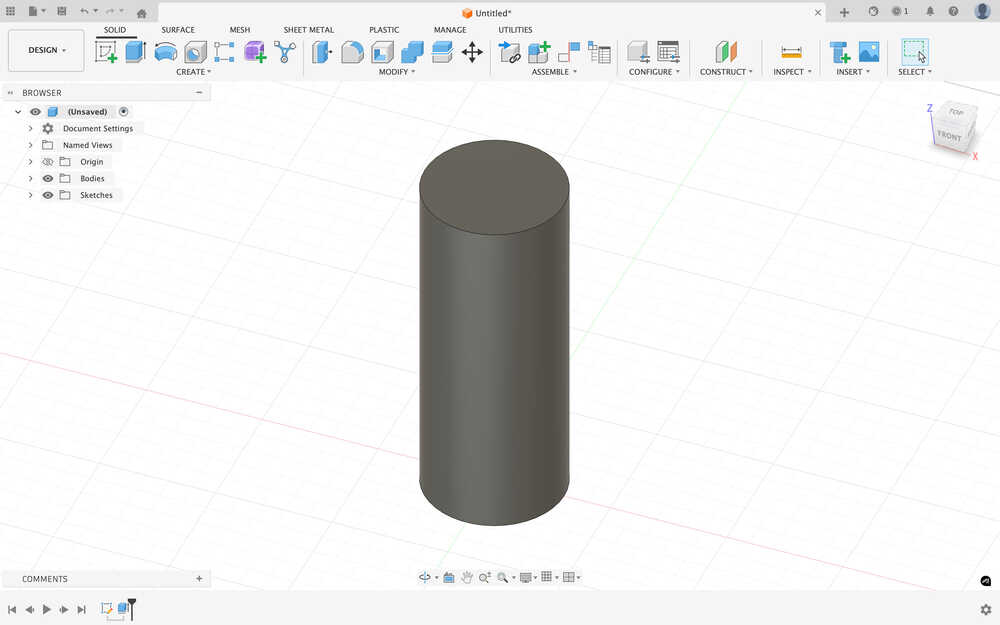Undo the last action
Viewport: 1000px width, 625px height.
click(x=84, y=11)
